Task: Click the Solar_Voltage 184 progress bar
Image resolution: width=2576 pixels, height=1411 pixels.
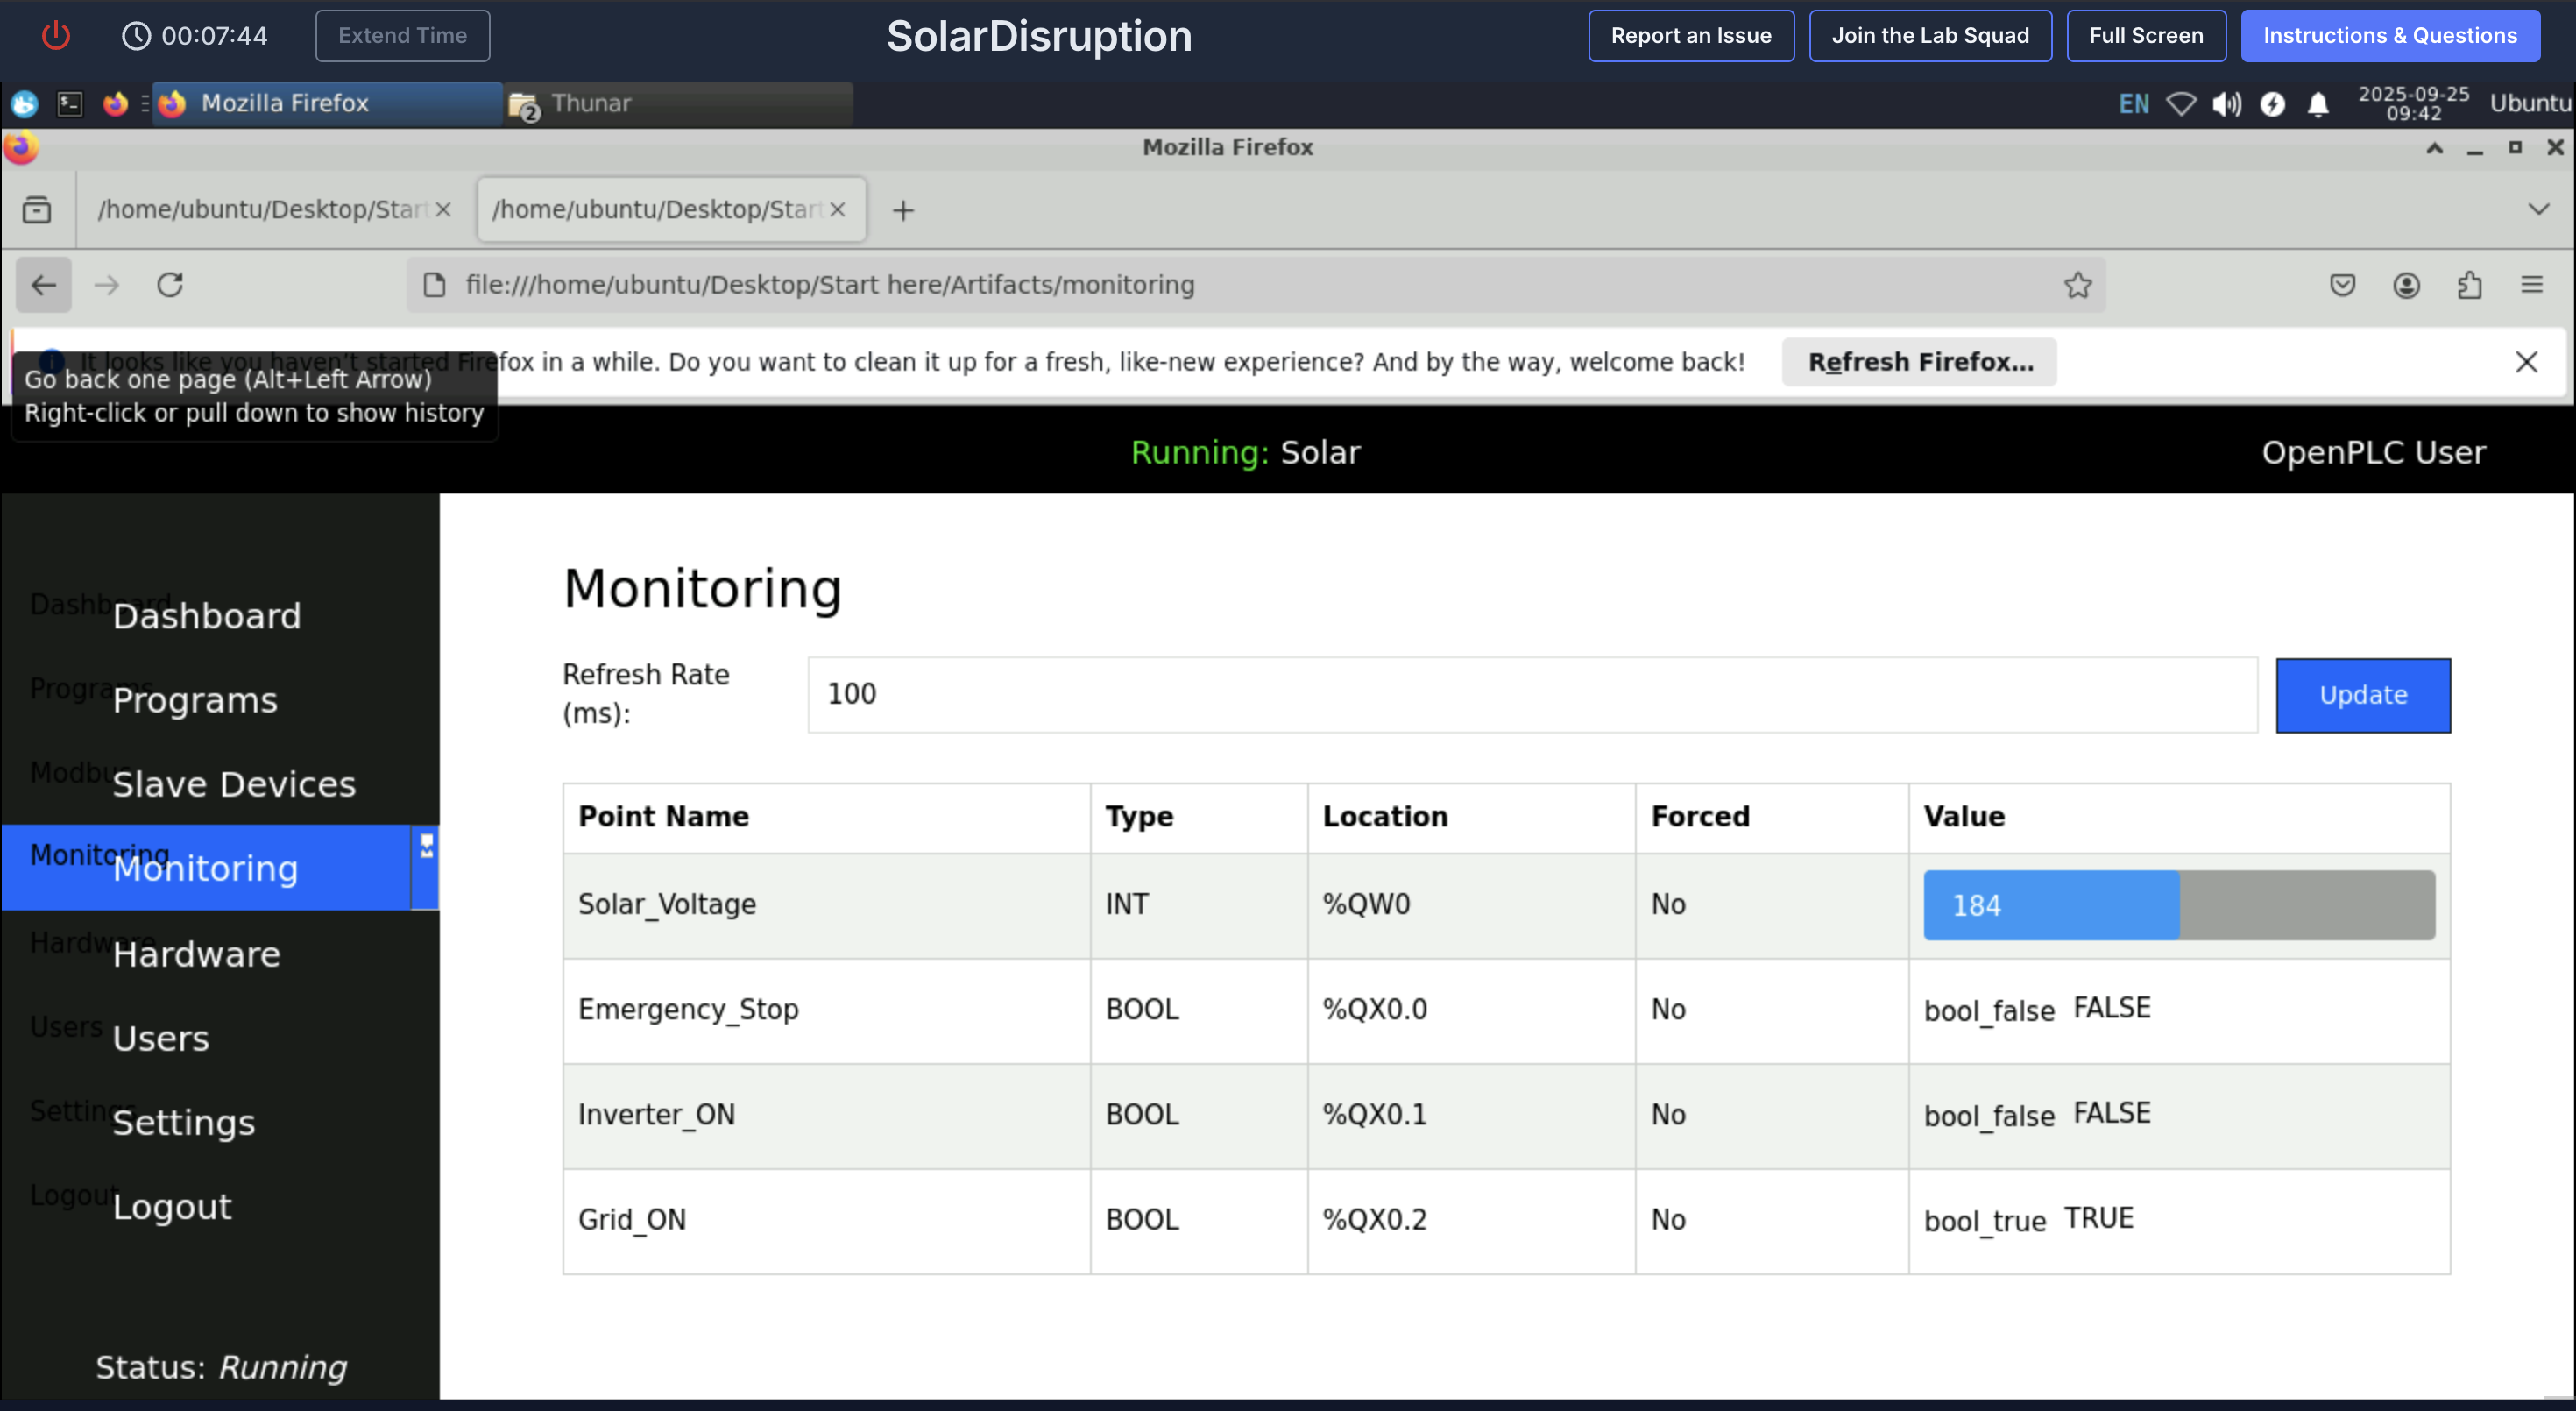Action: [x=2178, y=905]
